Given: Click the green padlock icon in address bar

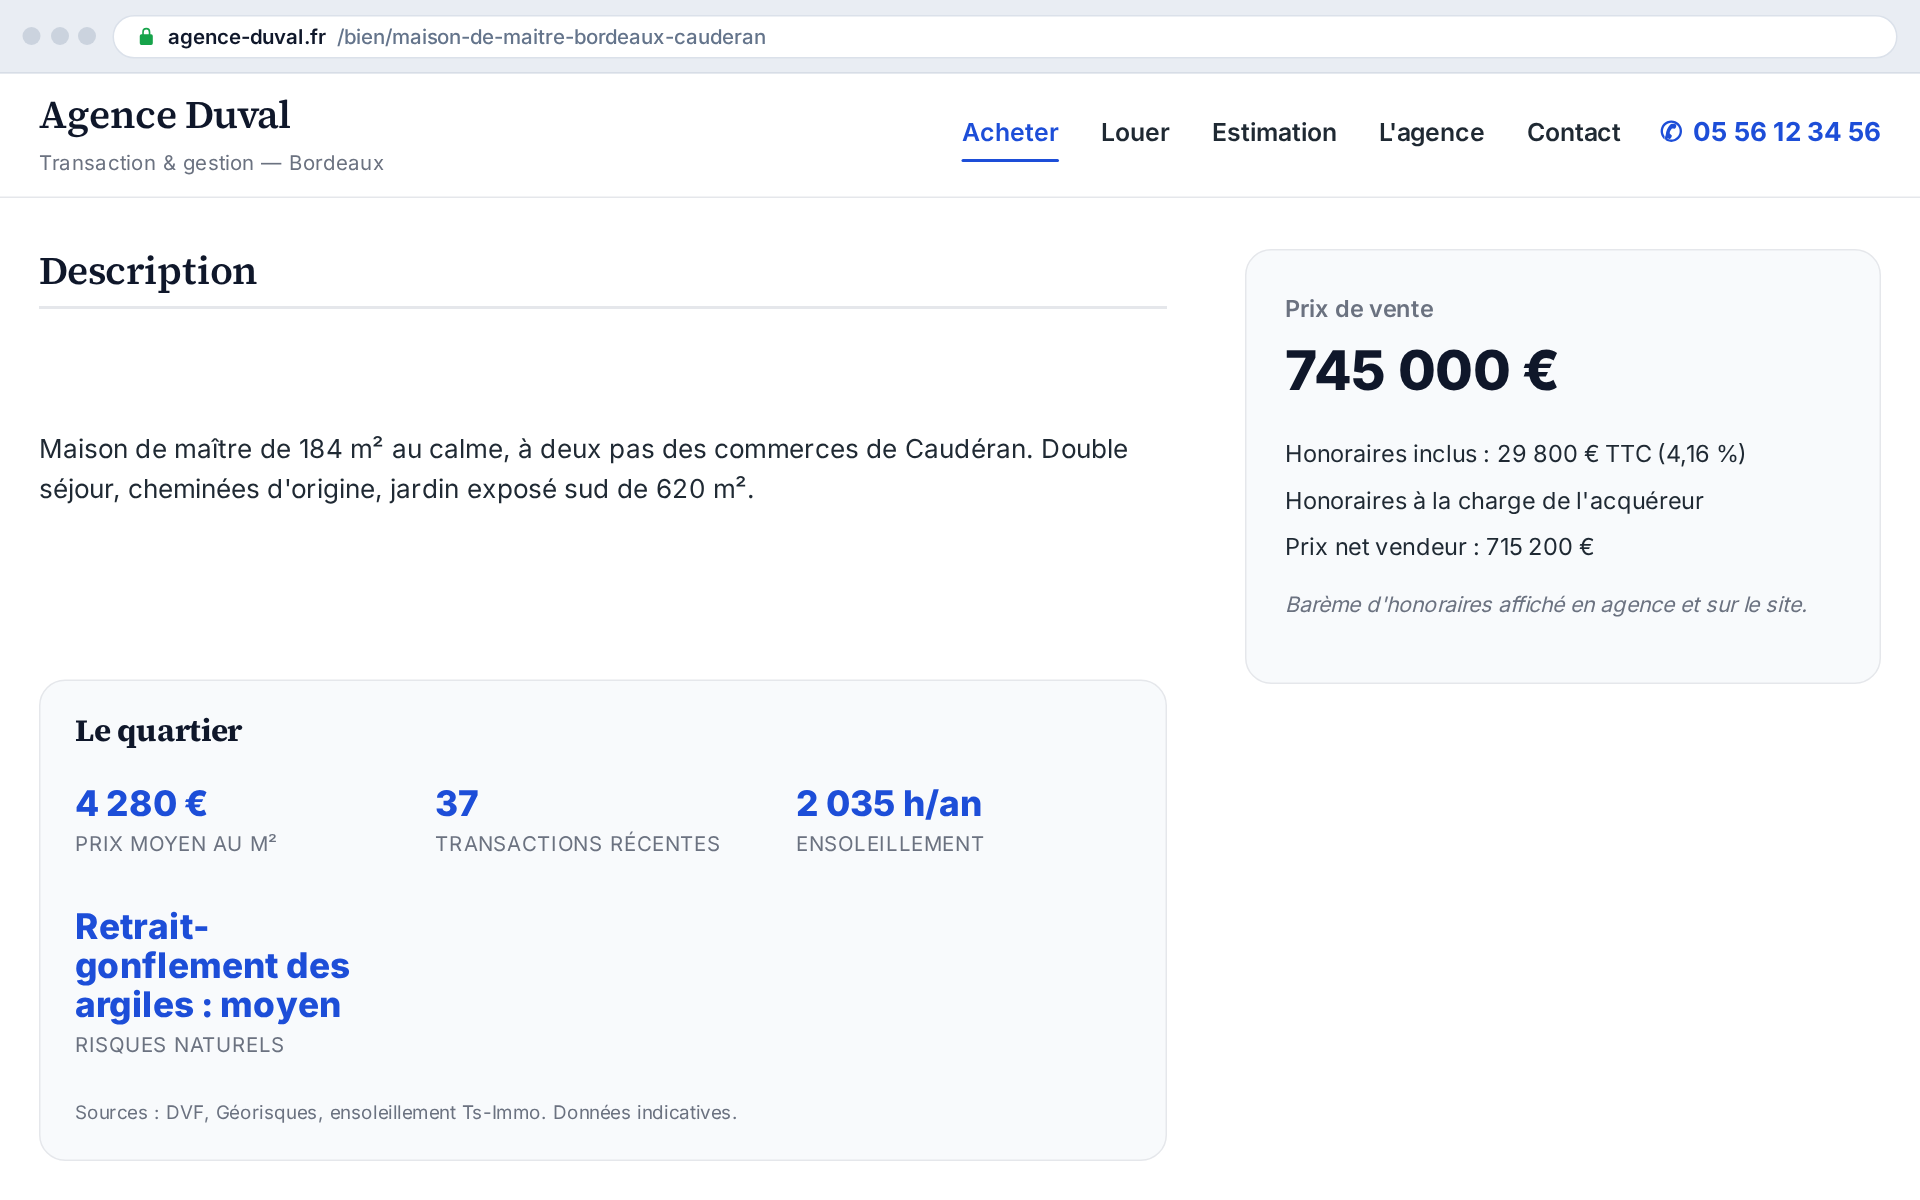Looking at the screenshot, I should (x=146, y=37).
